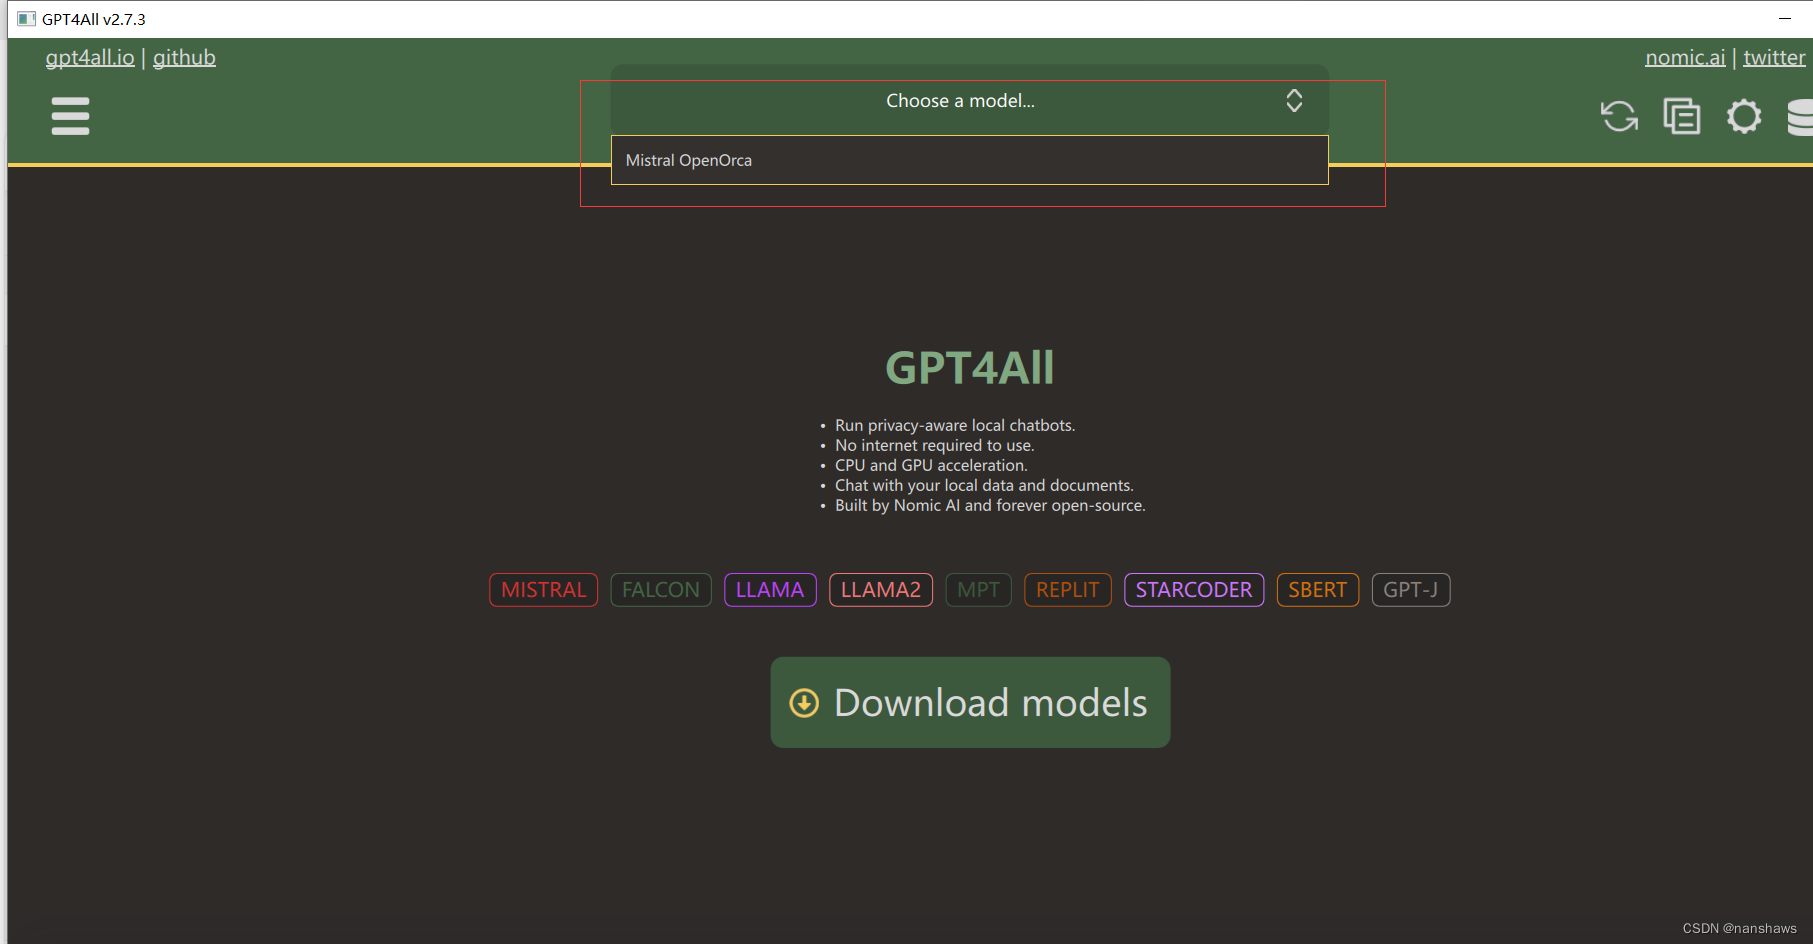1813x944 pixels.
Task: Open the gpt4all.io link
Action: pyautogui.click(x=90, y=58)
